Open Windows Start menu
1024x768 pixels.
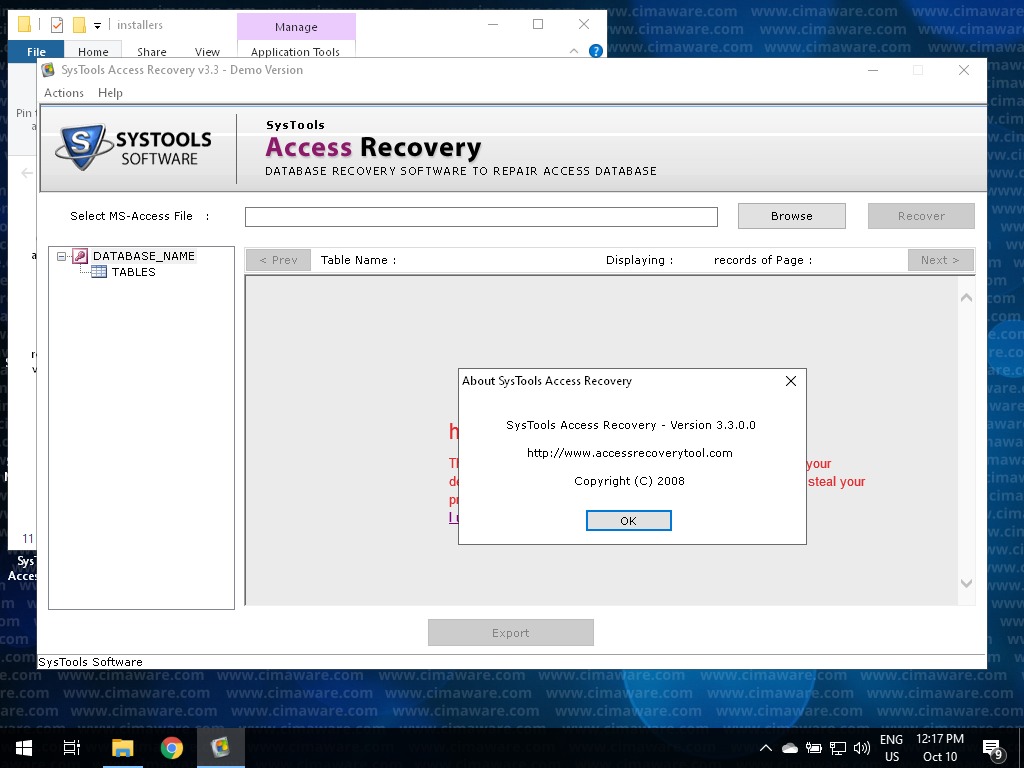click(x=24, y=748)
